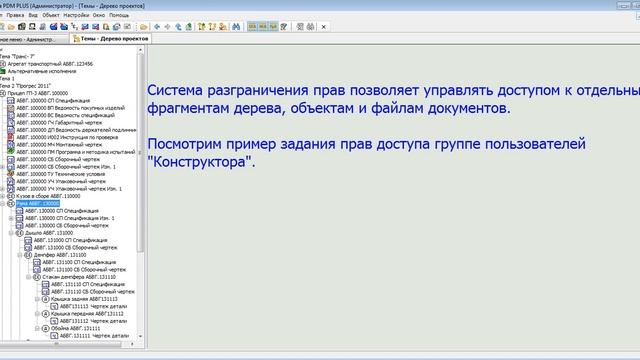640x360 pixels.
Task: Click the second sort-arrows toolbar icon
Action: 212,27
